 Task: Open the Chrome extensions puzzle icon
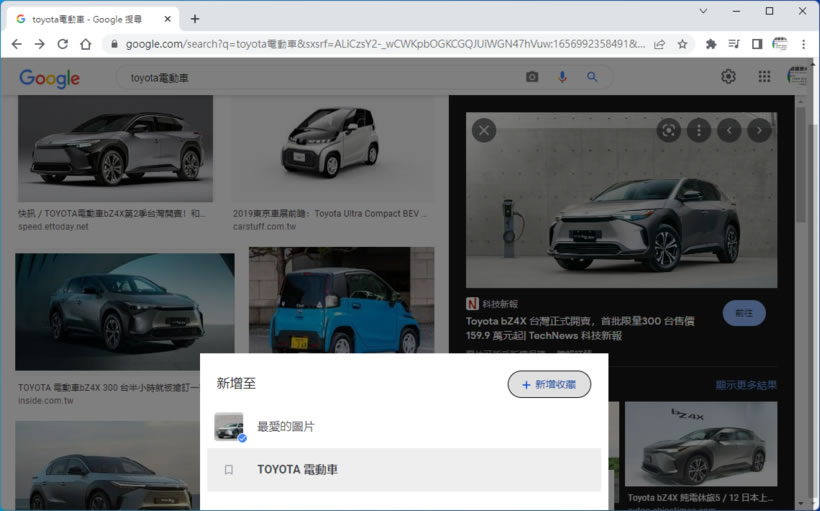tap(711, 44)
